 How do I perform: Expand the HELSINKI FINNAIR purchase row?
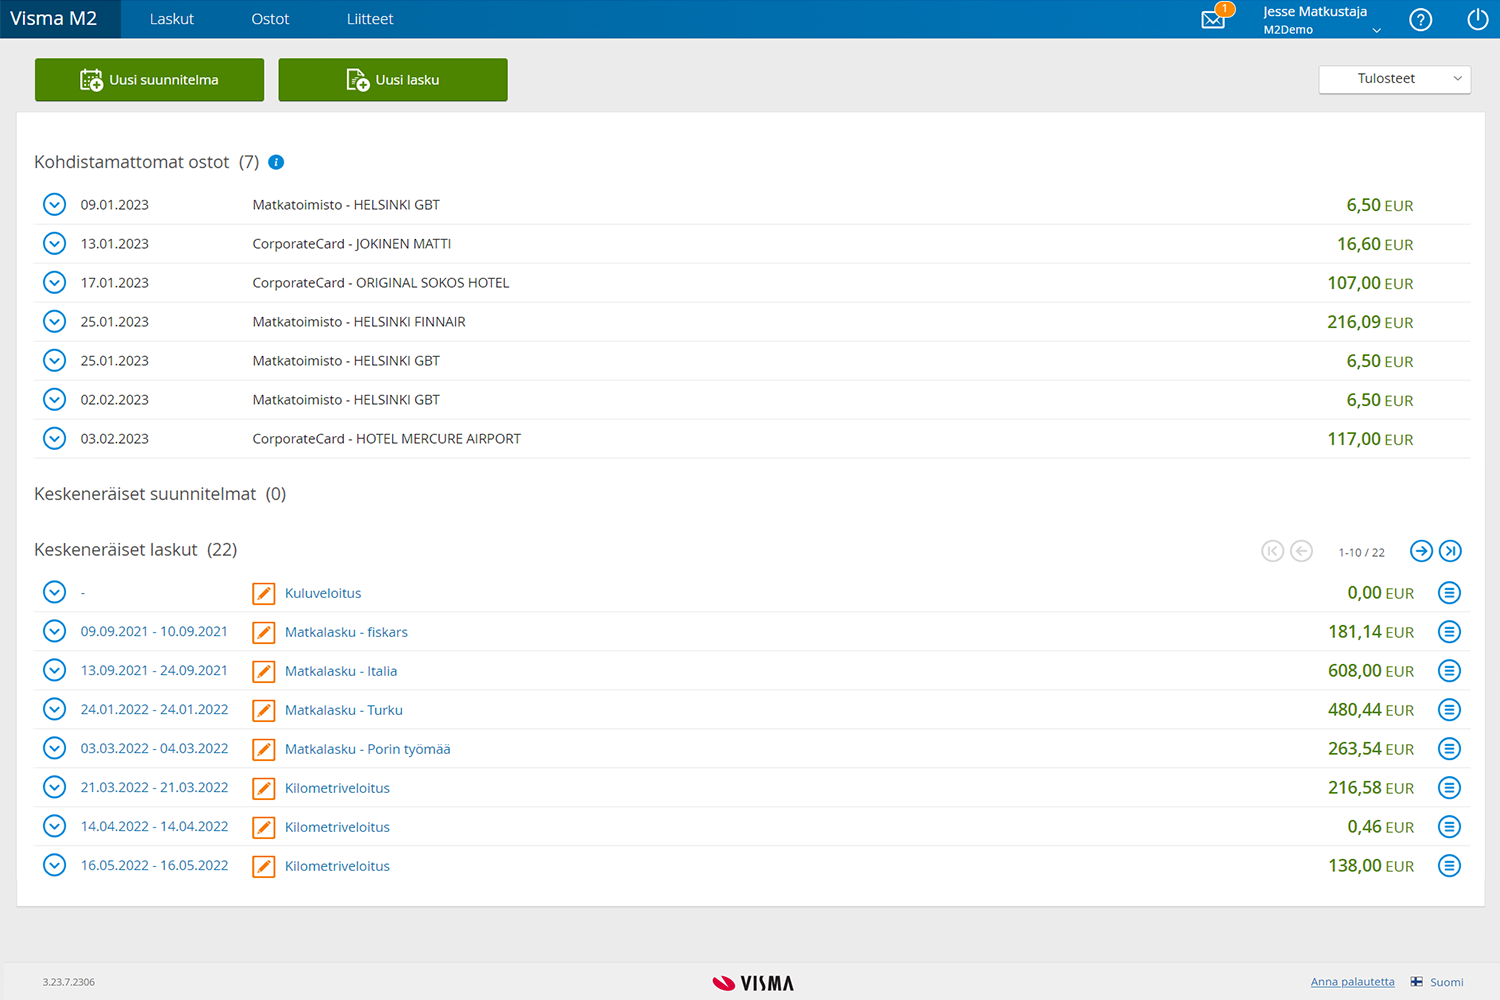(55, 322)
